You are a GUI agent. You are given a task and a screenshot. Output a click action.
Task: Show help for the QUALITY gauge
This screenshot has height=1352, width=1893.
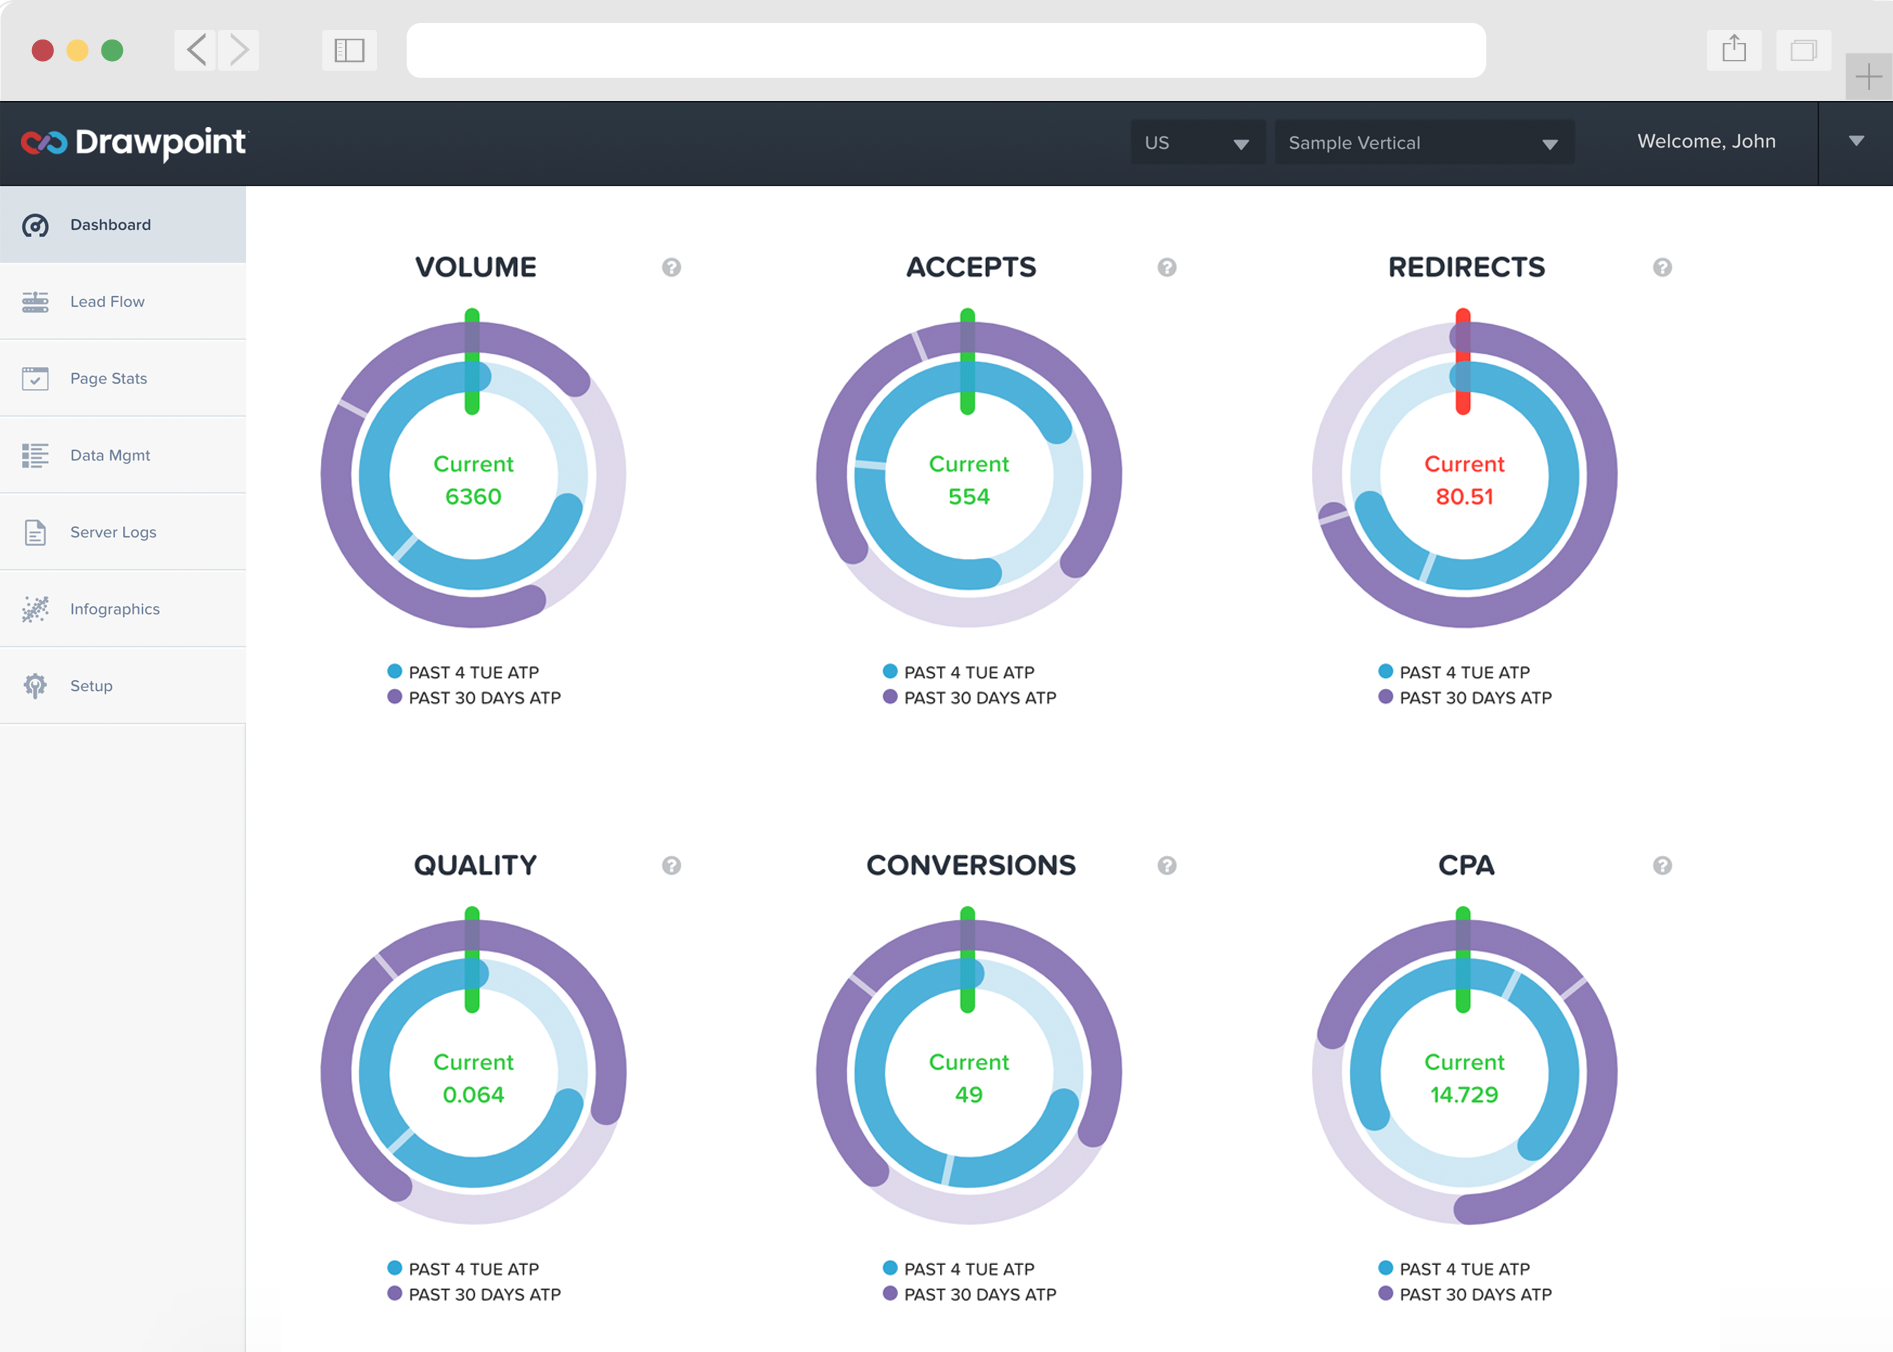[x=671, y=865]
